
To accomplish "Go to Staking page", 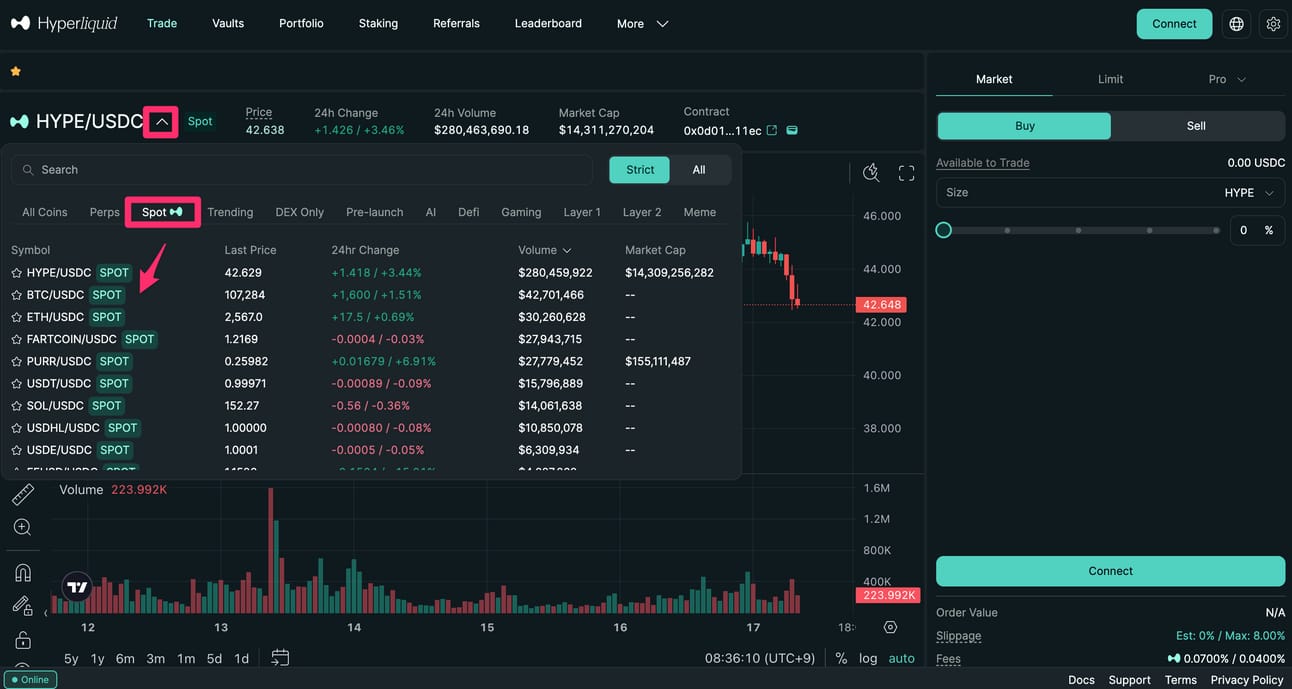I will (x=378, y=23).
